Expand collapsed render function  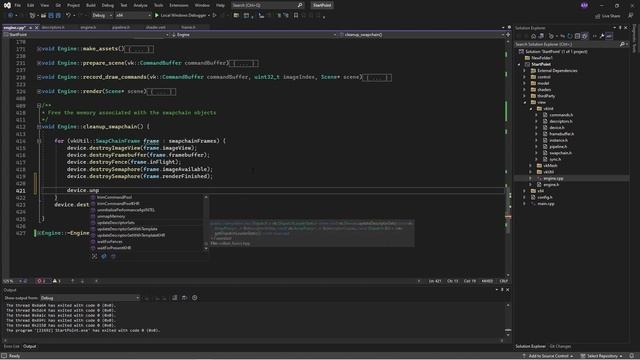[x=39, y=92]
